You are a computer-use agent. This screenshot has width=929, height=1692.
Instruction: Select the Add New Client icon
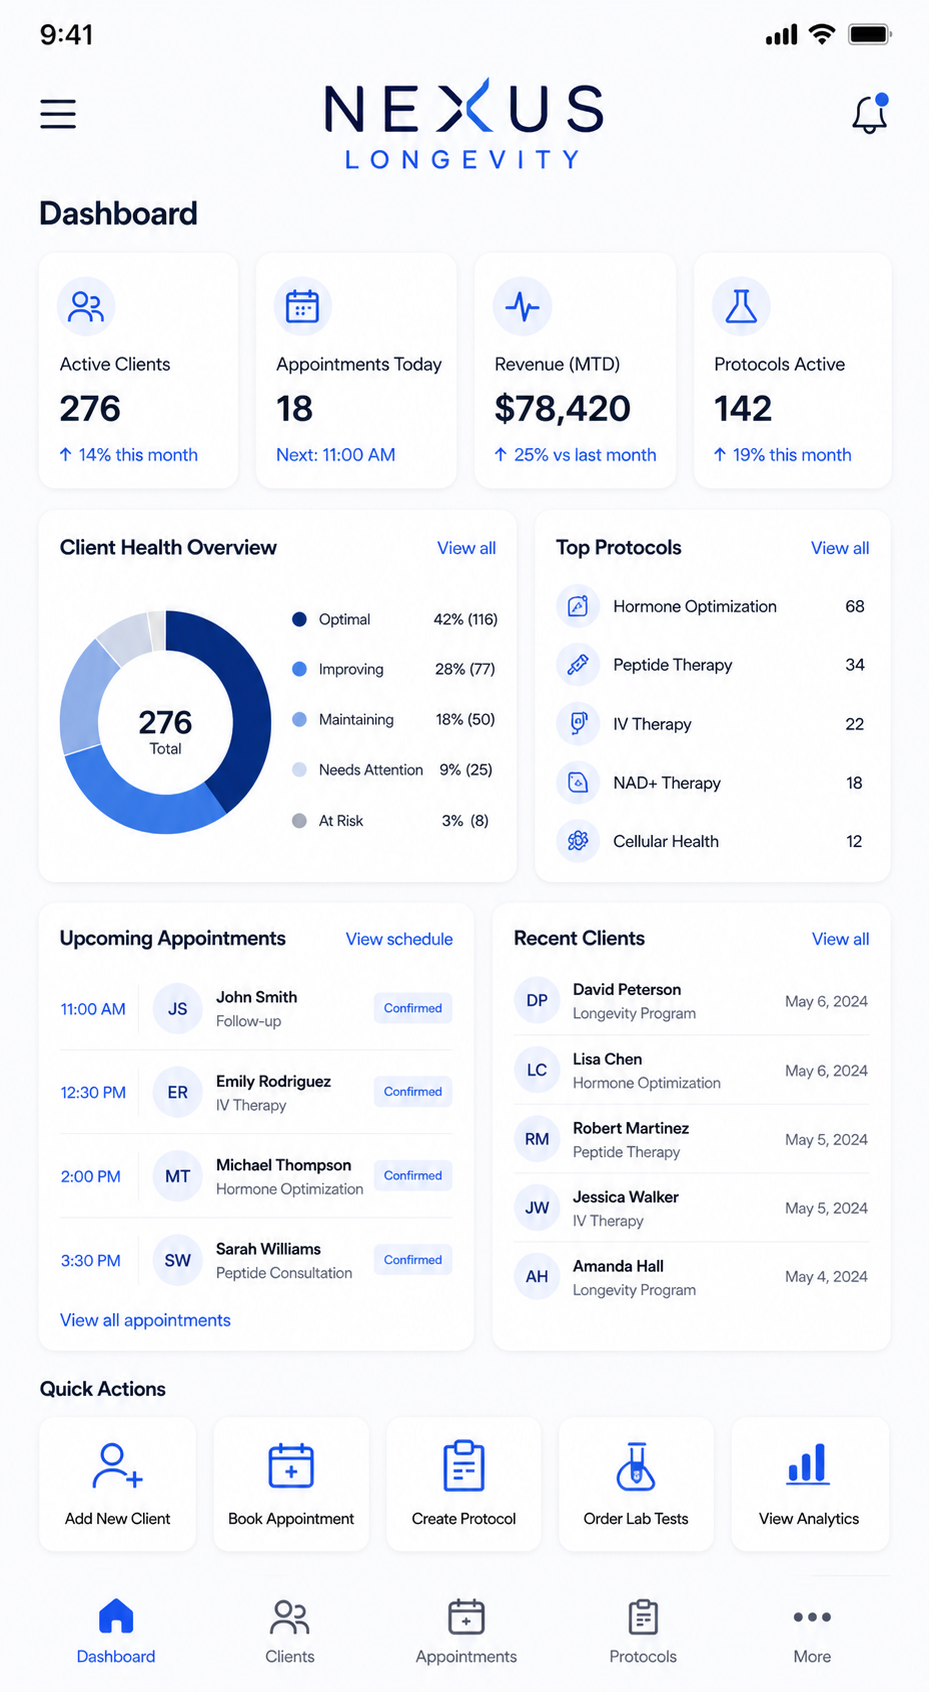[117, 1466]
